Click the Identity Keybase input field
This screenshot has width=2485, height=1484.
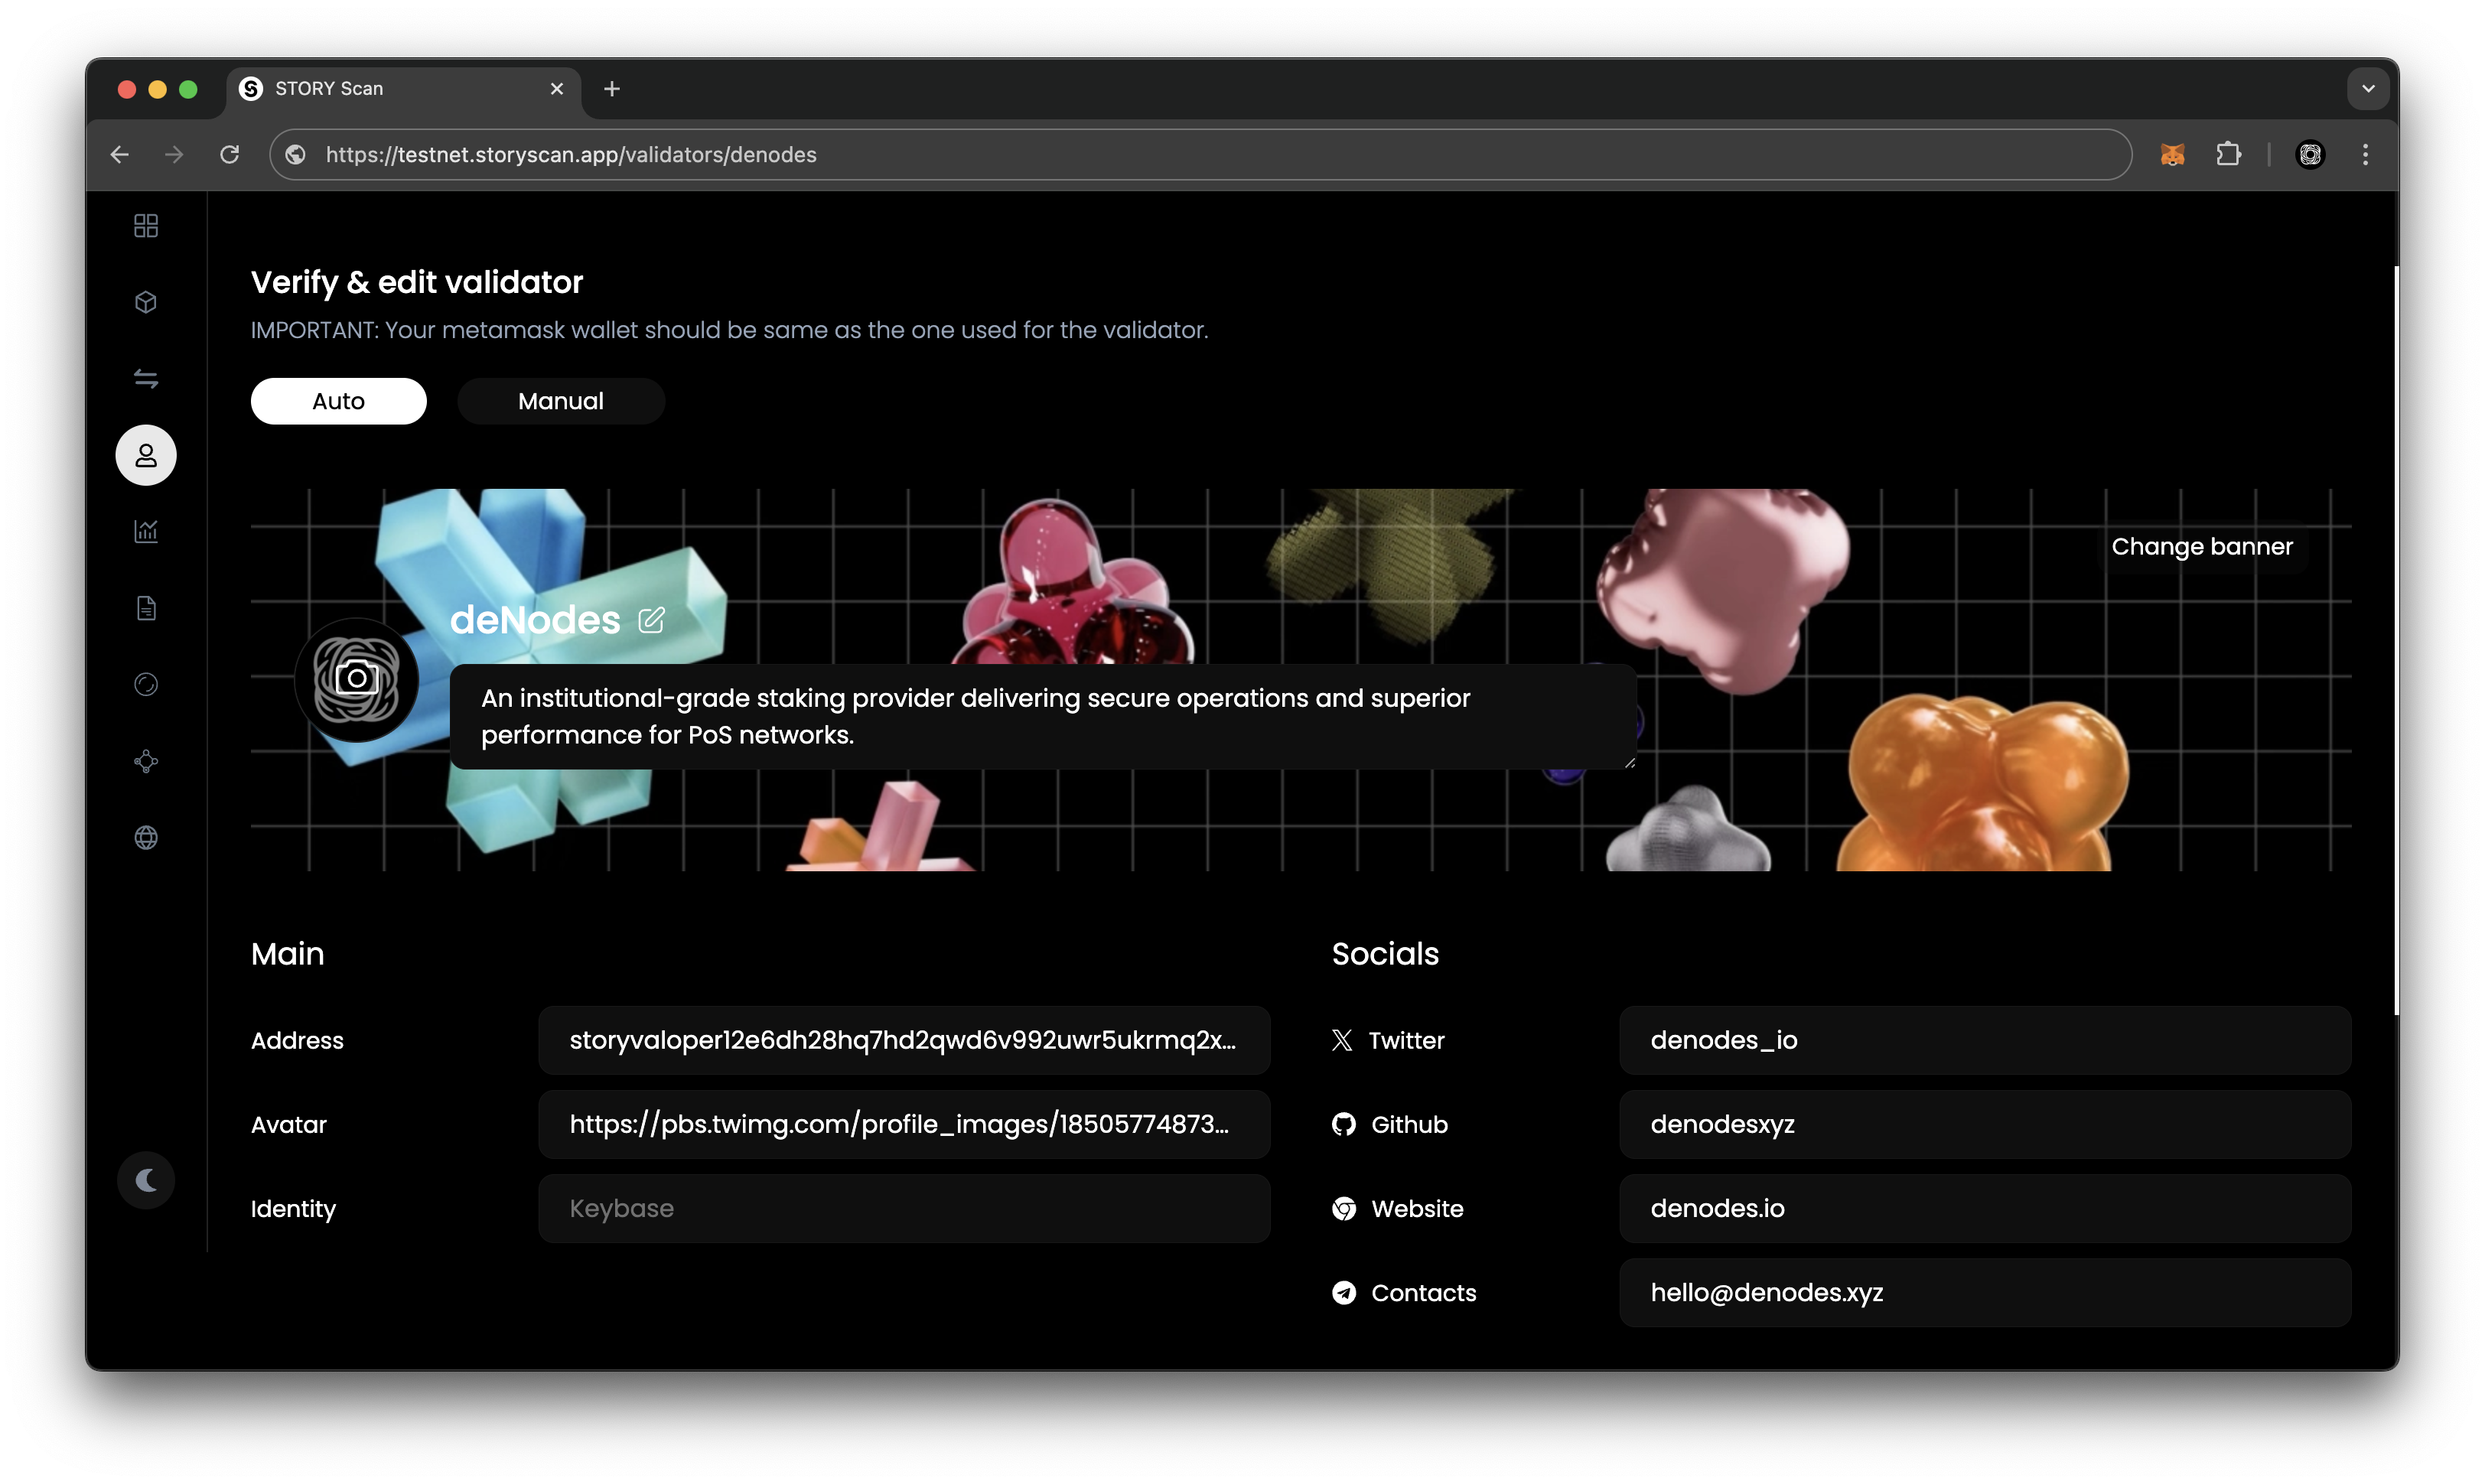pyautogui.click(x=904, y=1208)
